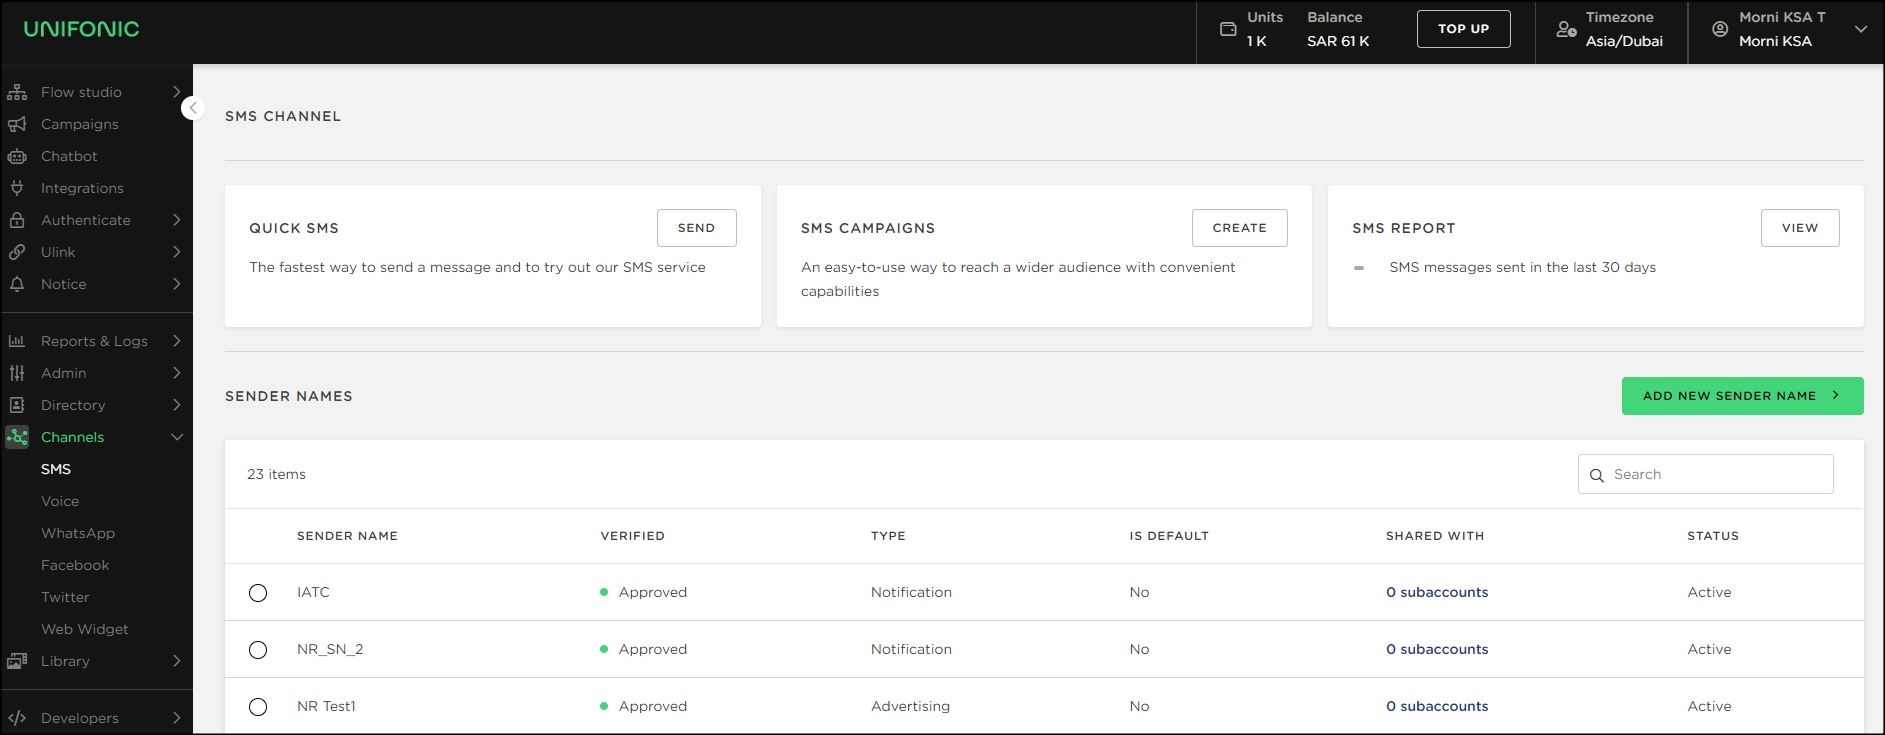Click the Integrations plug icon

coord(17,188)
